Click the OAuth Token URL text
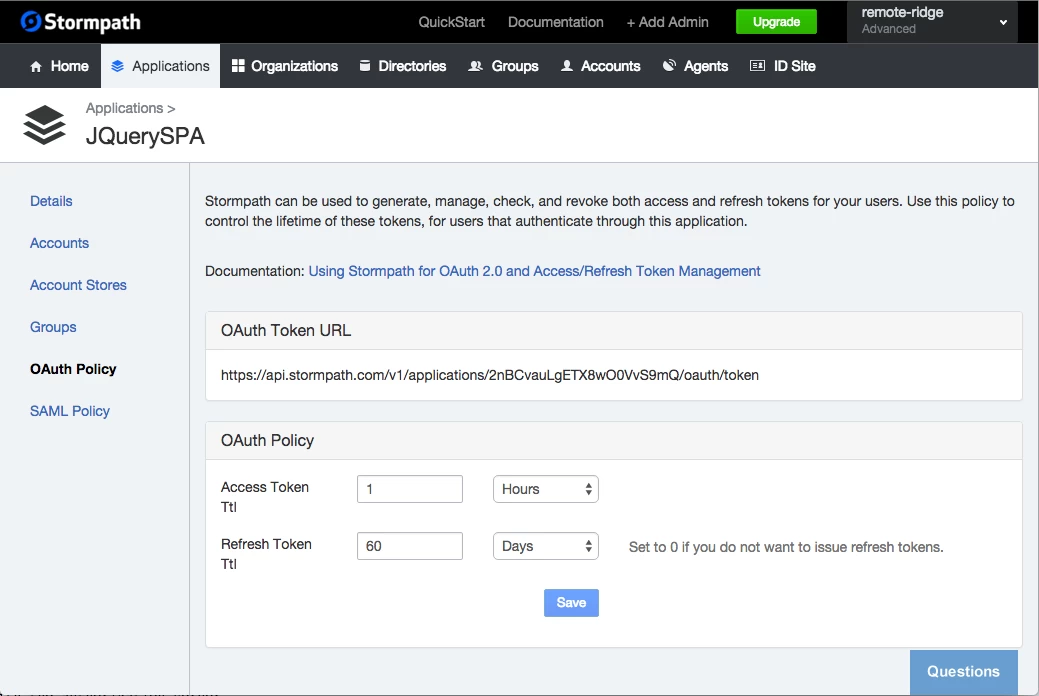 (490, 375)
